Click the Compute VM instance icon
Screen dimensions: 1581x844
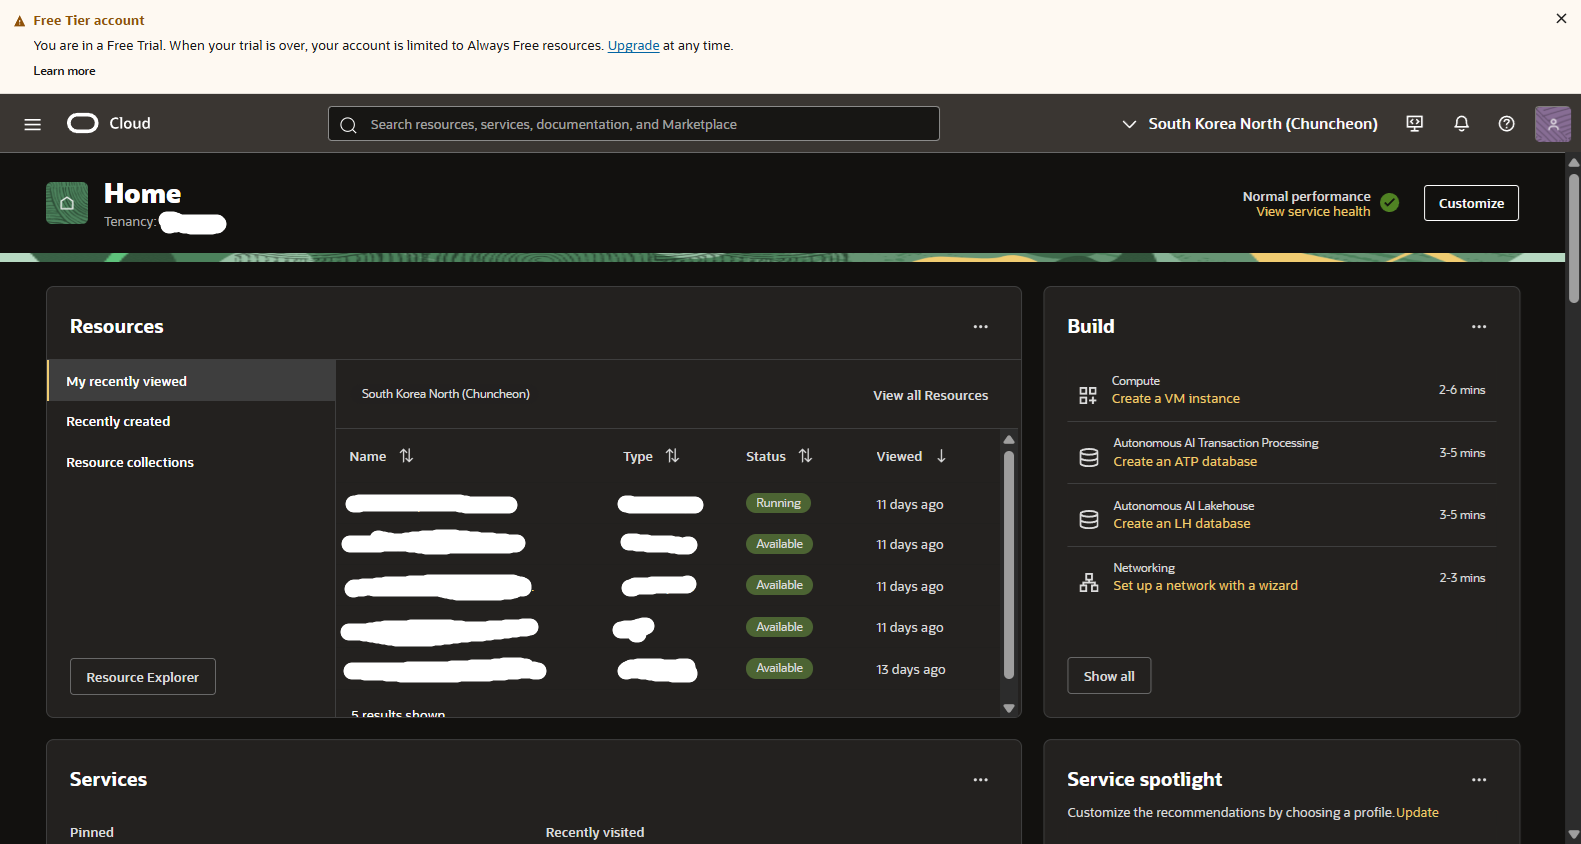pyautogui.click(x=1088, y=395)
